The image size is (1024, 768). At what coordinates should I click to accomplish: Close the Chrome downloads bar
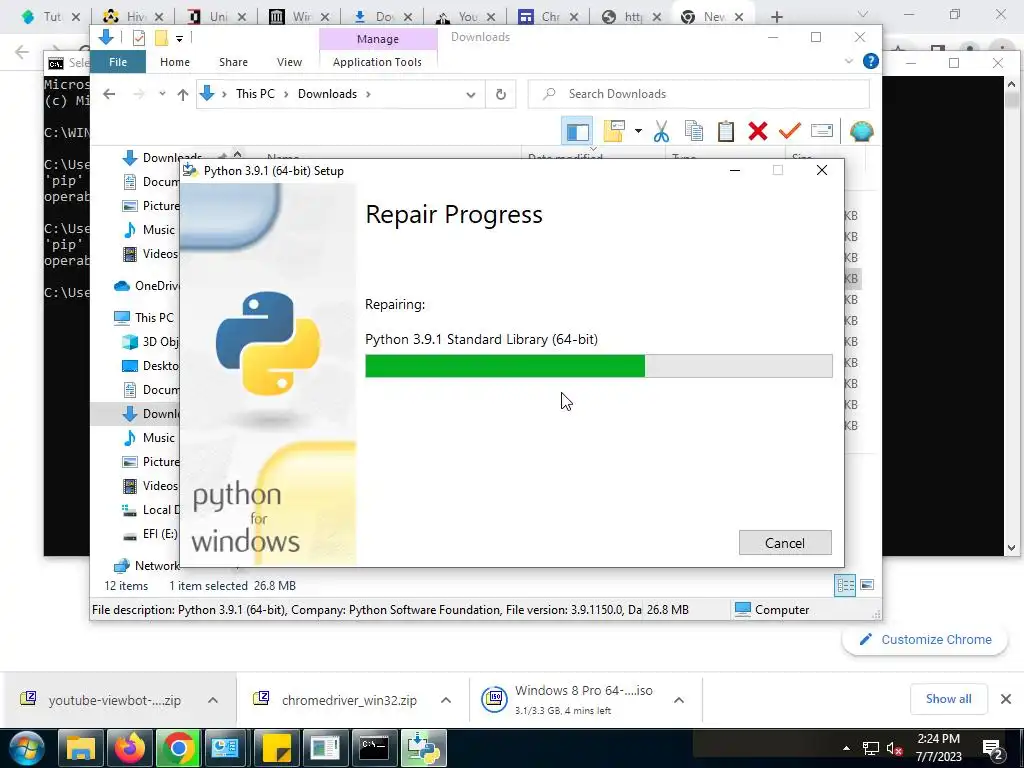coord(1006,699)
